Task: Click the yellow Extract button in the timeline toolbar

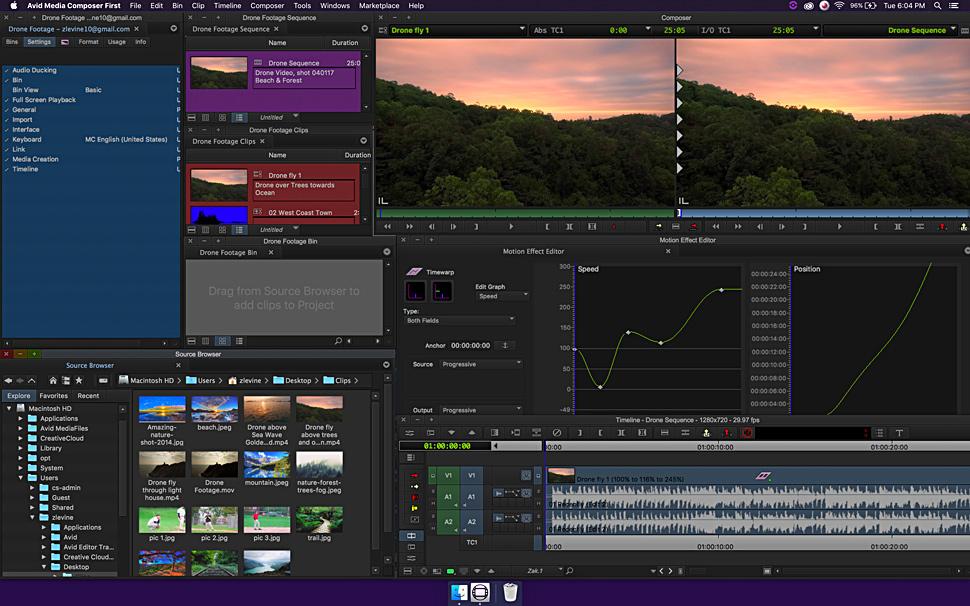Action: point(706,433)
